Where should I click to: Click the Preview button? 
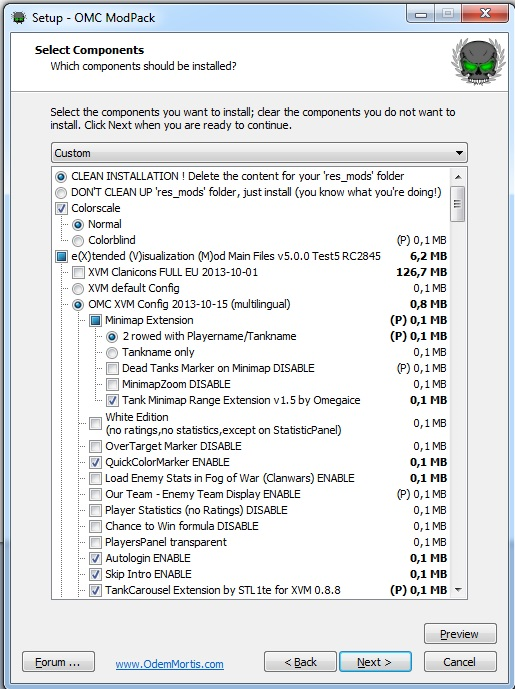(x=460, y=634)
